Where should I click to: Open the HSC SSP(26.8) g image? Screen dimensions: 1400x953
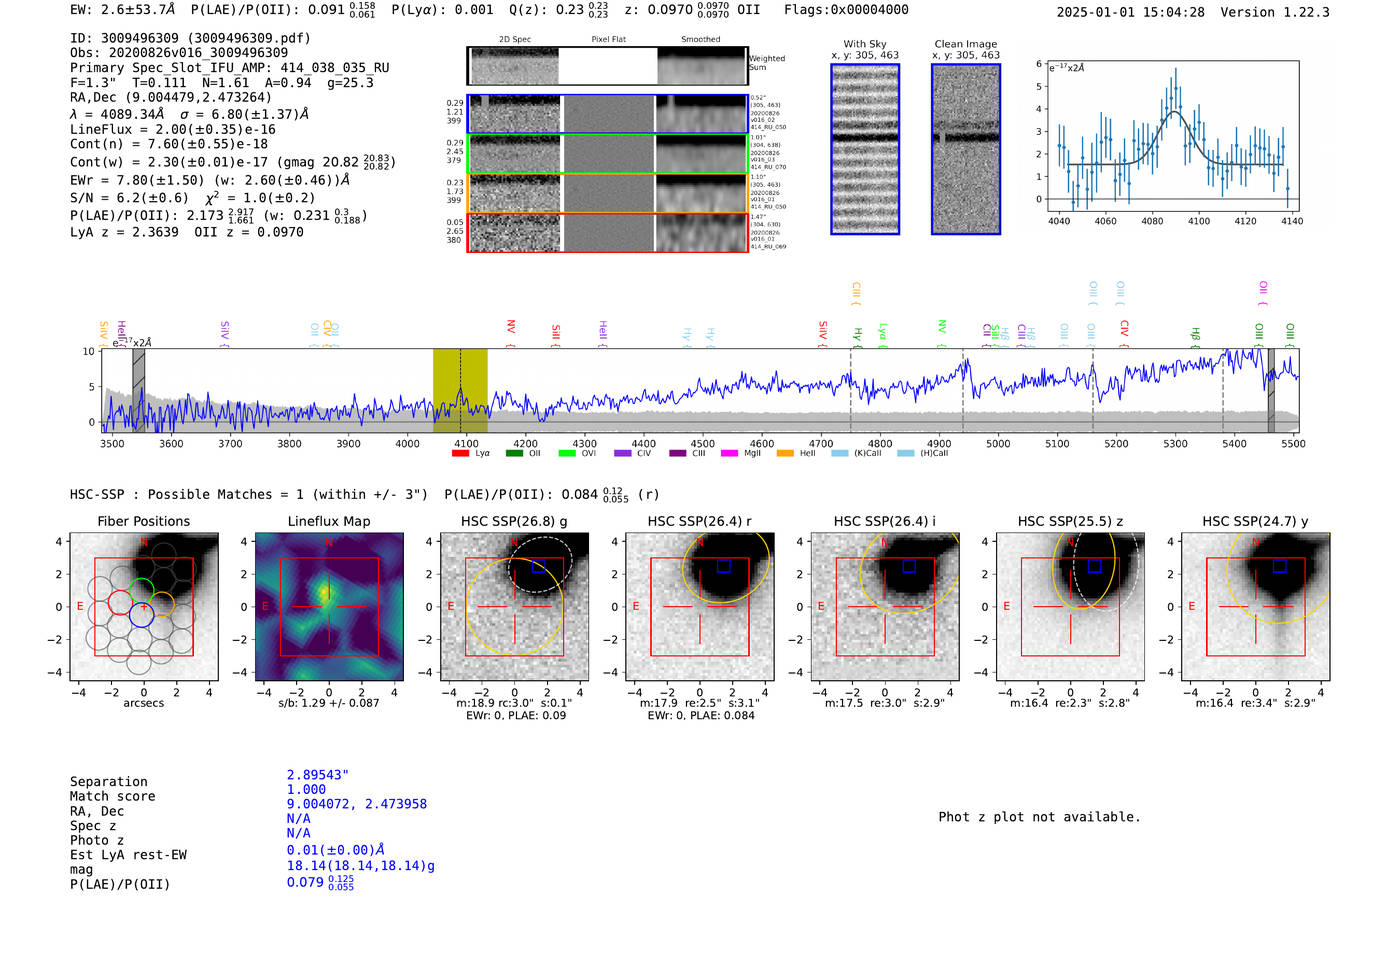(x=514, y=606)
